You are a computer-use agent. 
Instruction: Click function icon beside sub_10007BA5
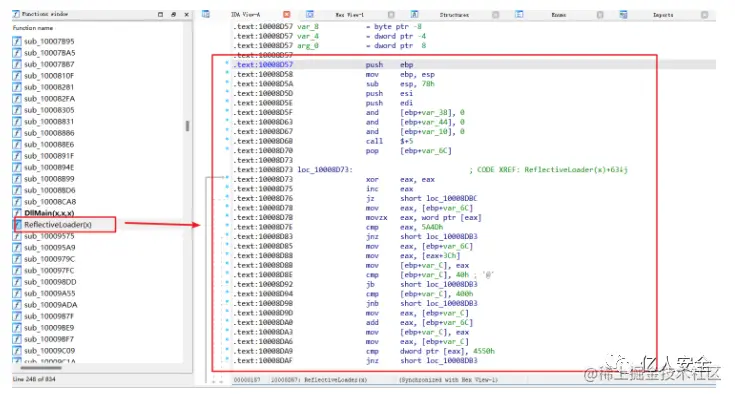coord(17,52)
